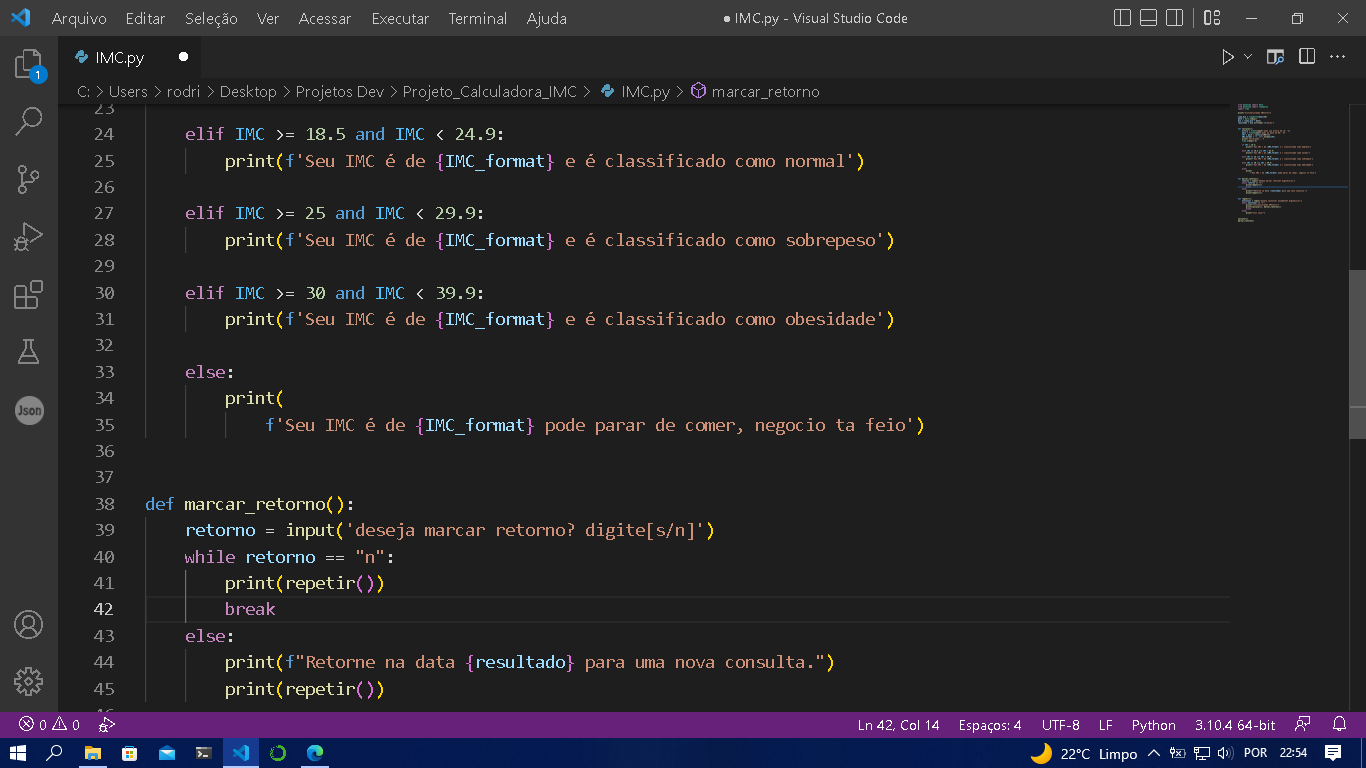Select the IMC.py editor tab
This screenshot has width=1366, height=768.
tap(130, 58)
